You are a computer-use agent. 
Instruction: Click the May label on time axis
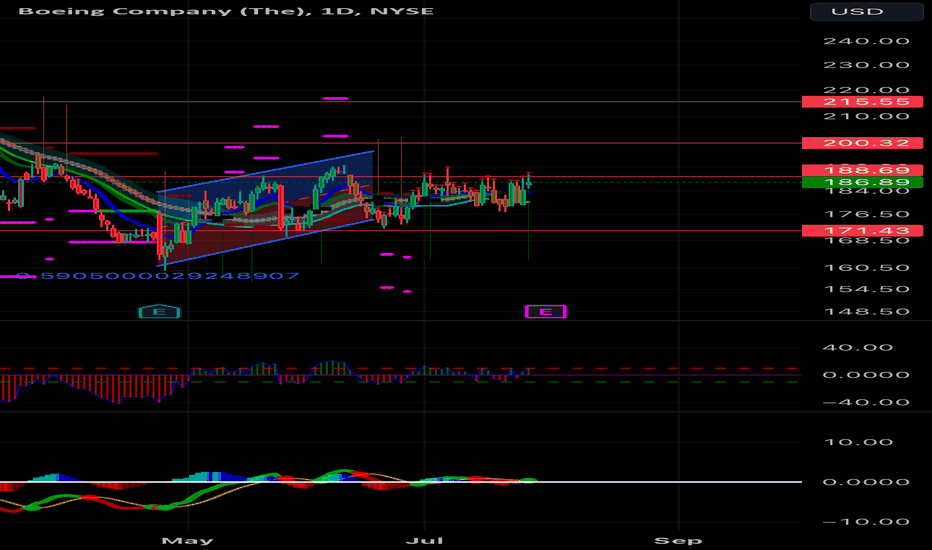pyautogui.click(x=187, y=540)
